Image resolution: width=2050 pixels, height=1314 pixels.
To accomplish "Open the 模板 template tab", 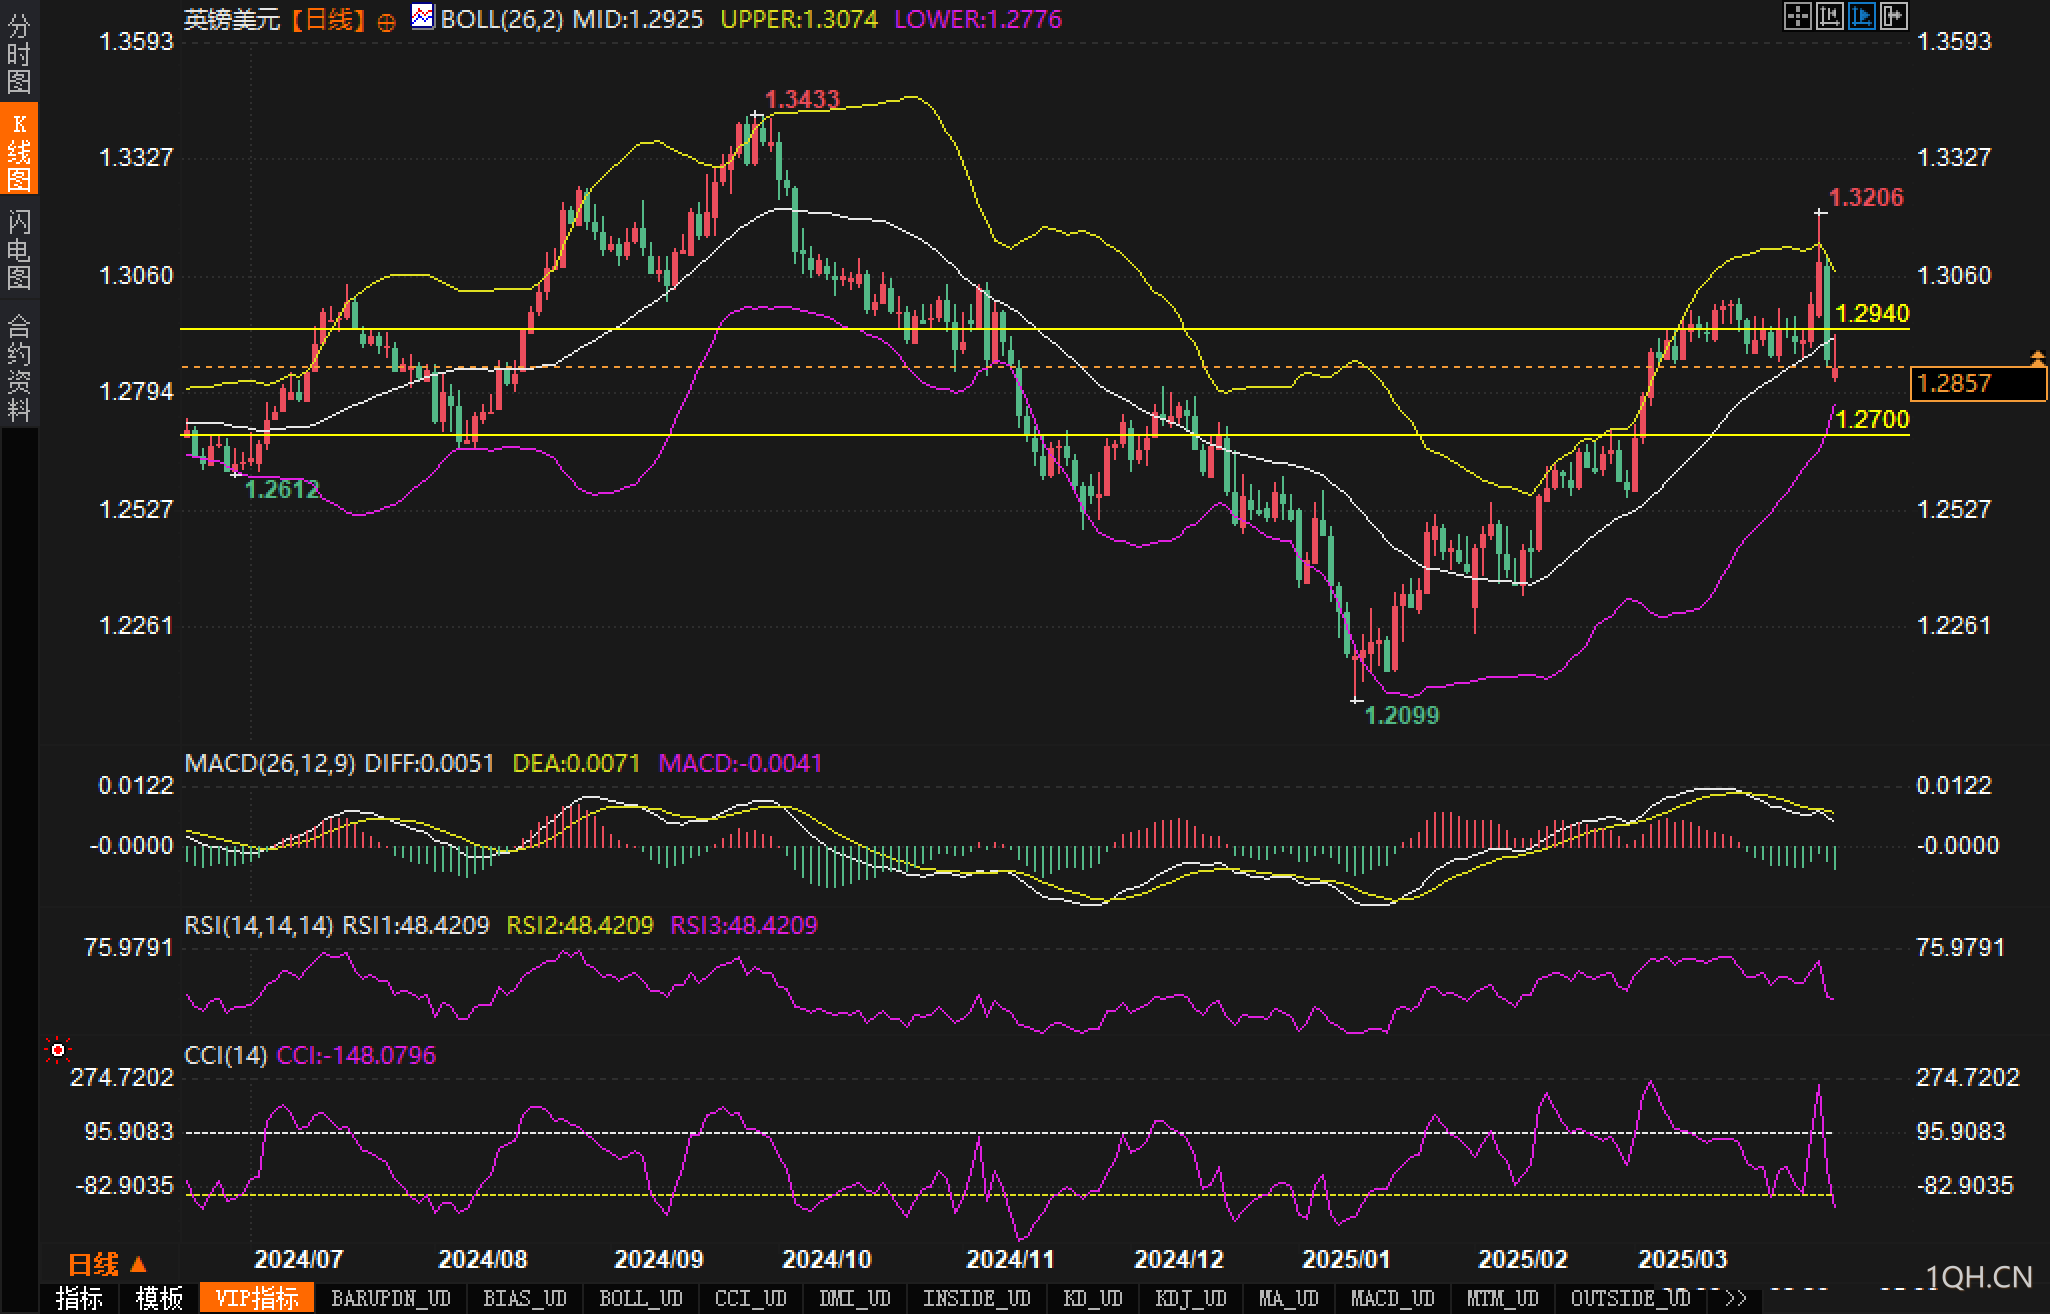I will (160, 1299).
